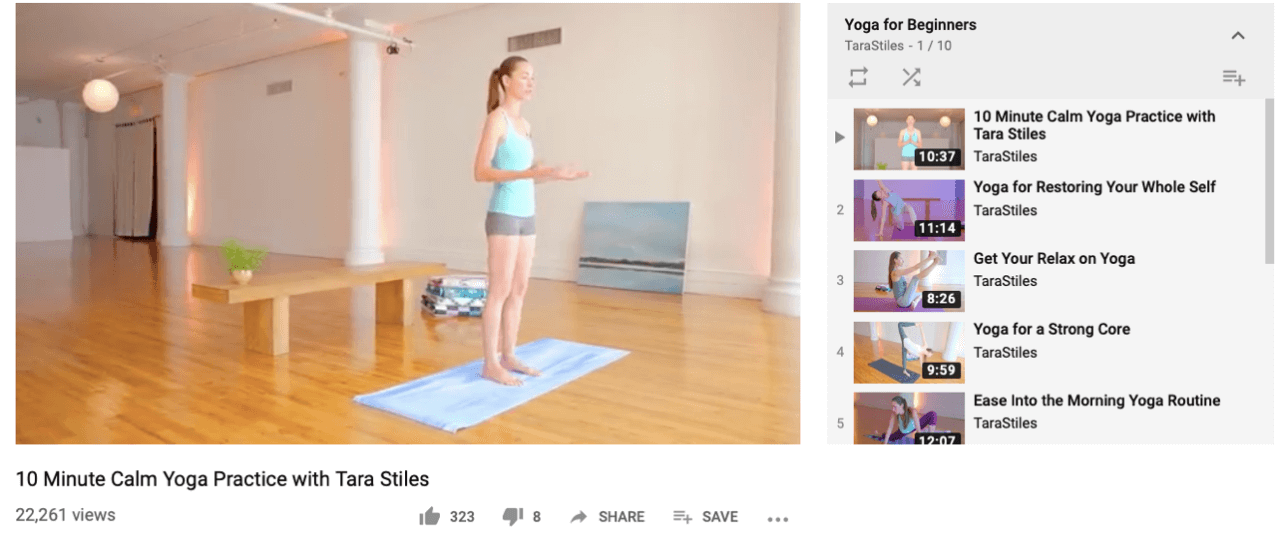
Task: Select Yoga for Restoring Your Whole Self
Action: [1094, 187]
